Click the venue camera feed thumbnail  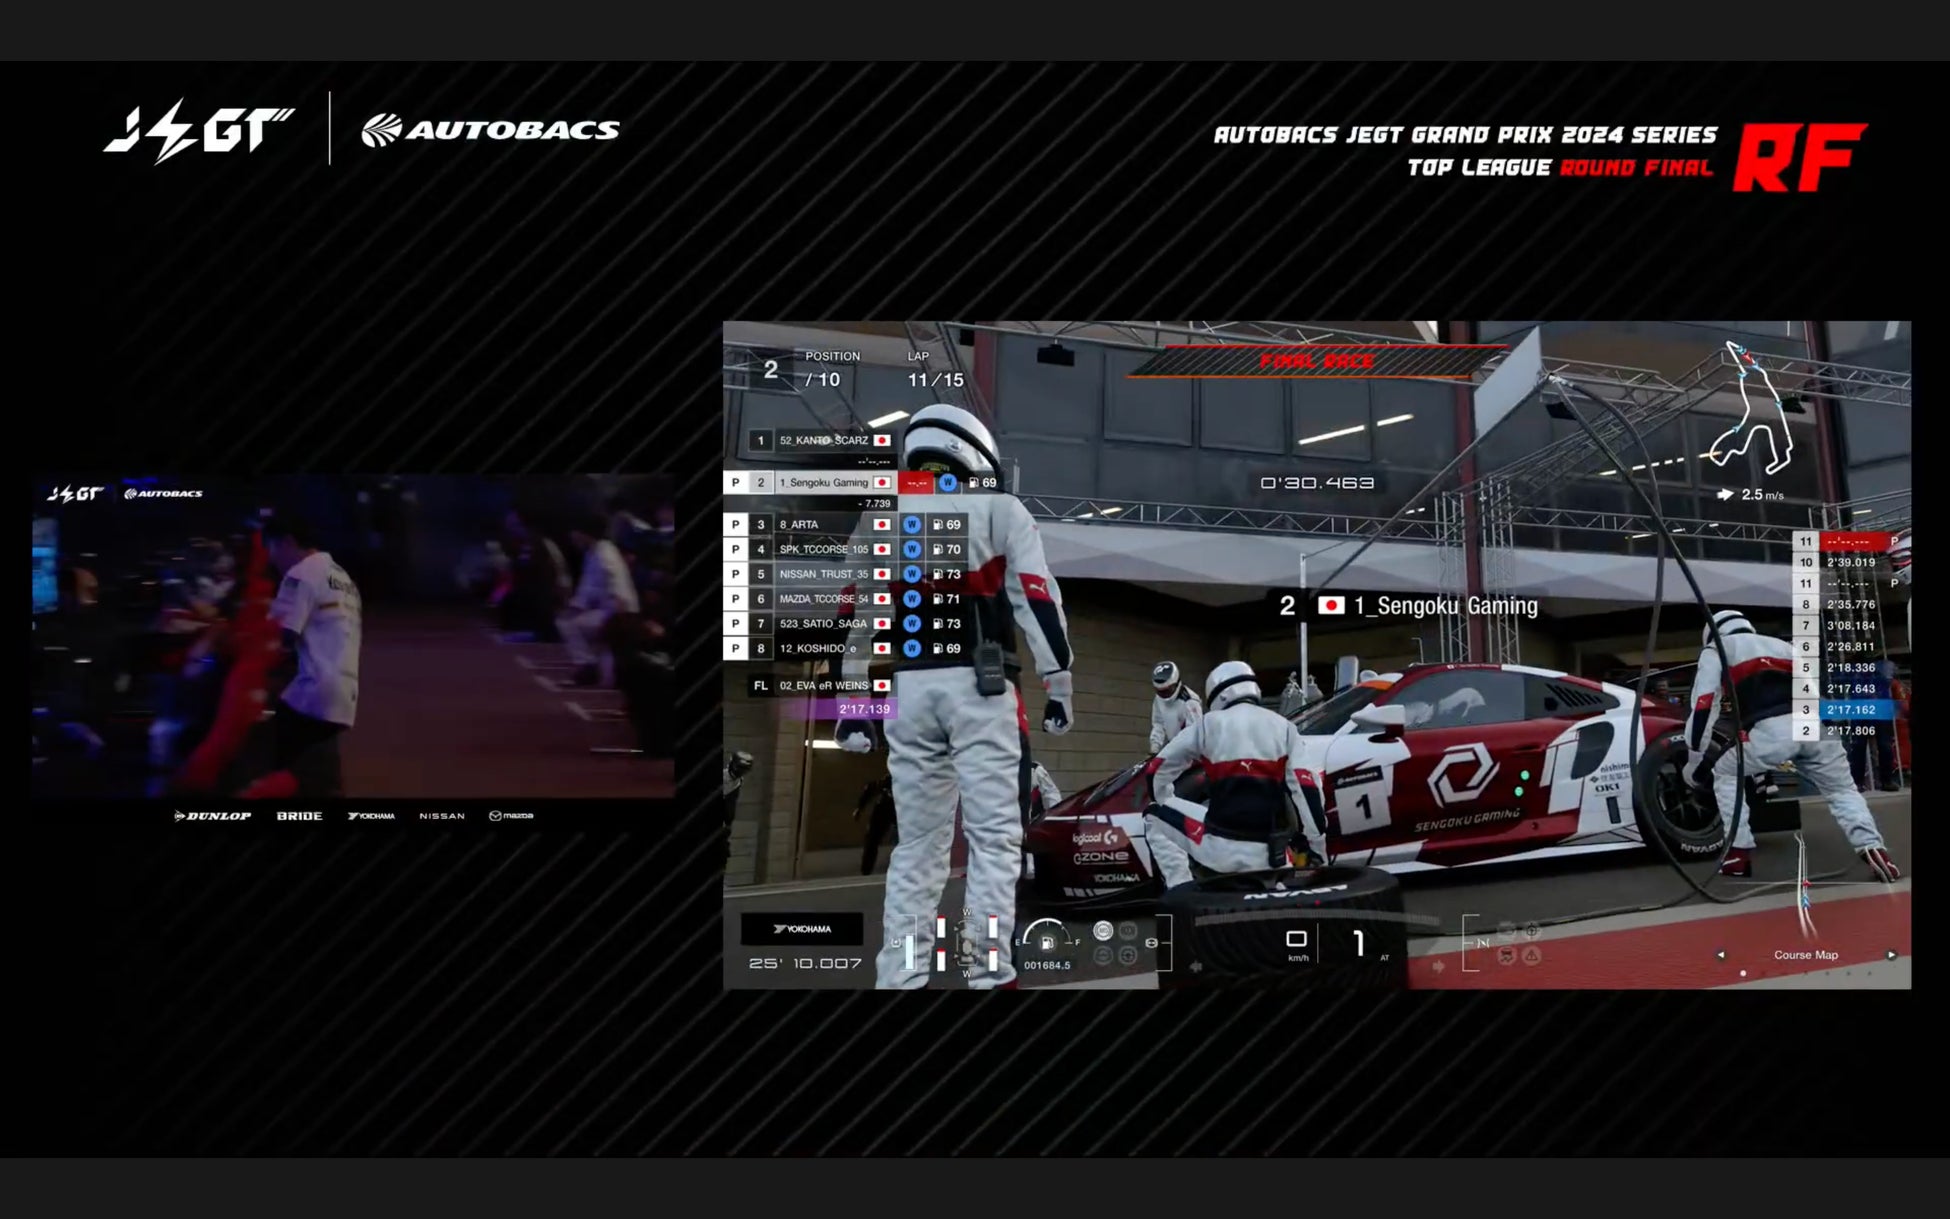point(353,635)
